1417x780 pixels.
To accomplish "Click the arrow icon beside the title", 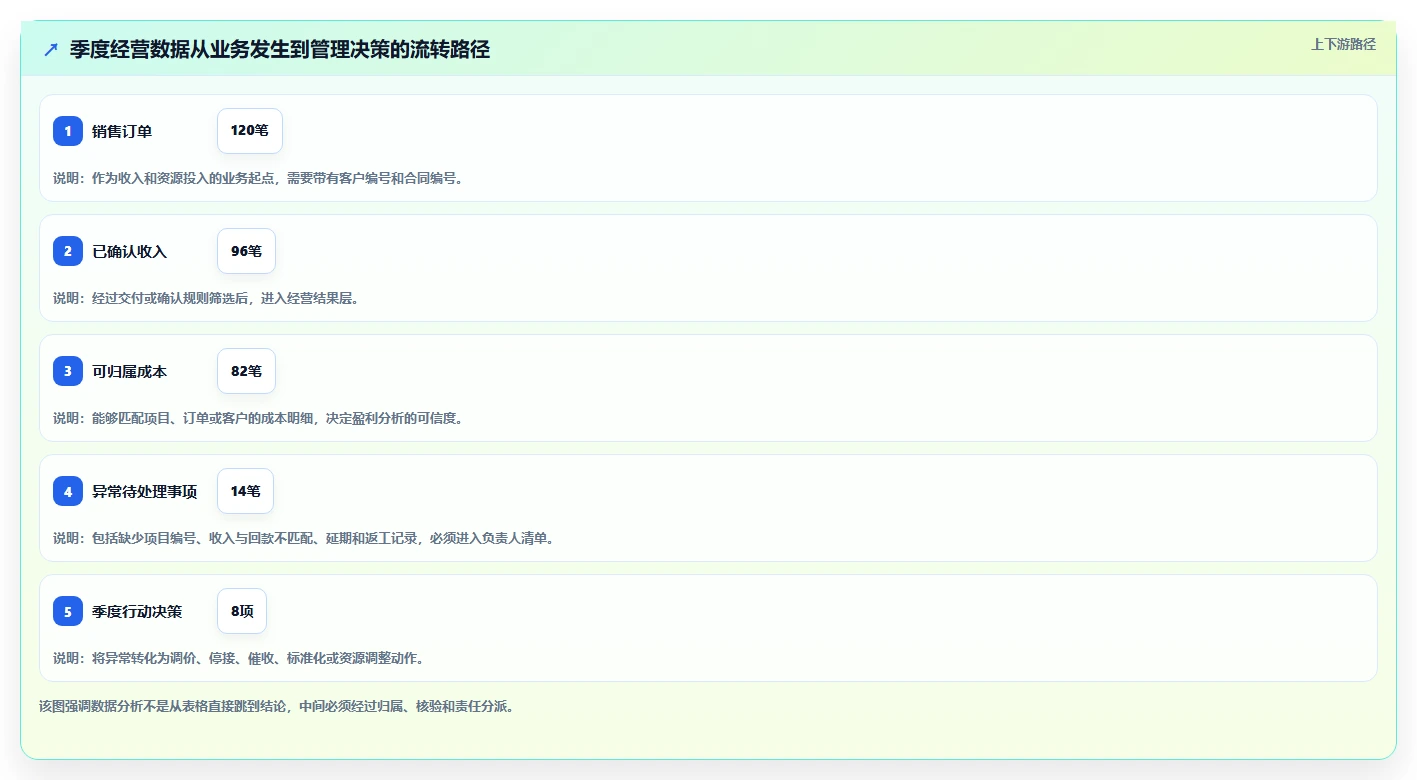I will (51, 50).
